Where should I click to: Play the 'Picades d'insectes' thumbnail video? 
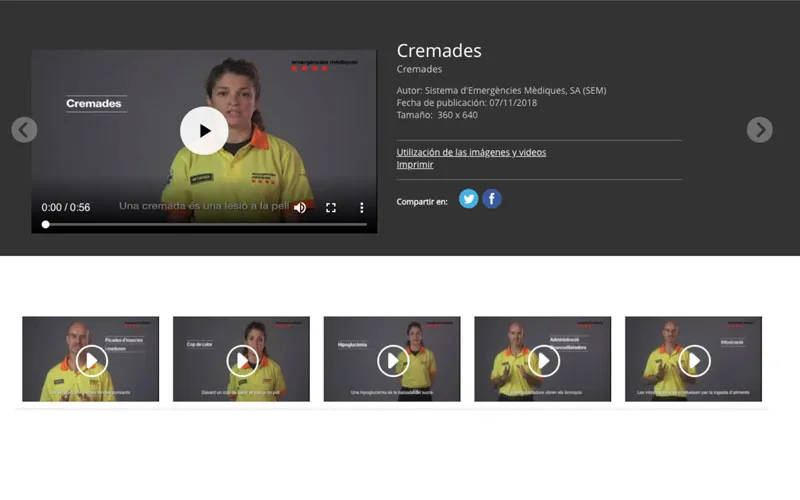[91, 359]
